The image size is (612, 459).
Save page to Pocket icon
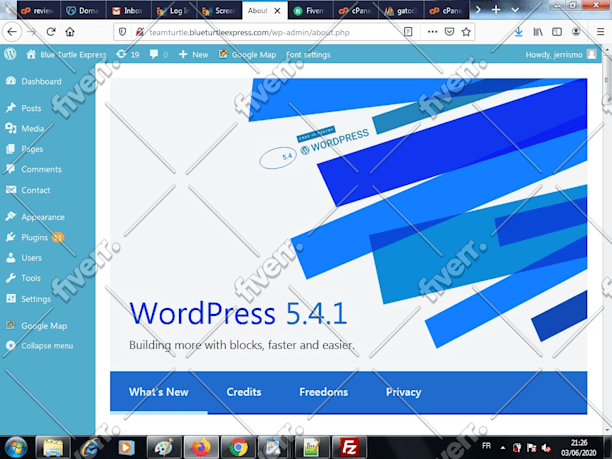pyautogui.click(x=450, y=32)
